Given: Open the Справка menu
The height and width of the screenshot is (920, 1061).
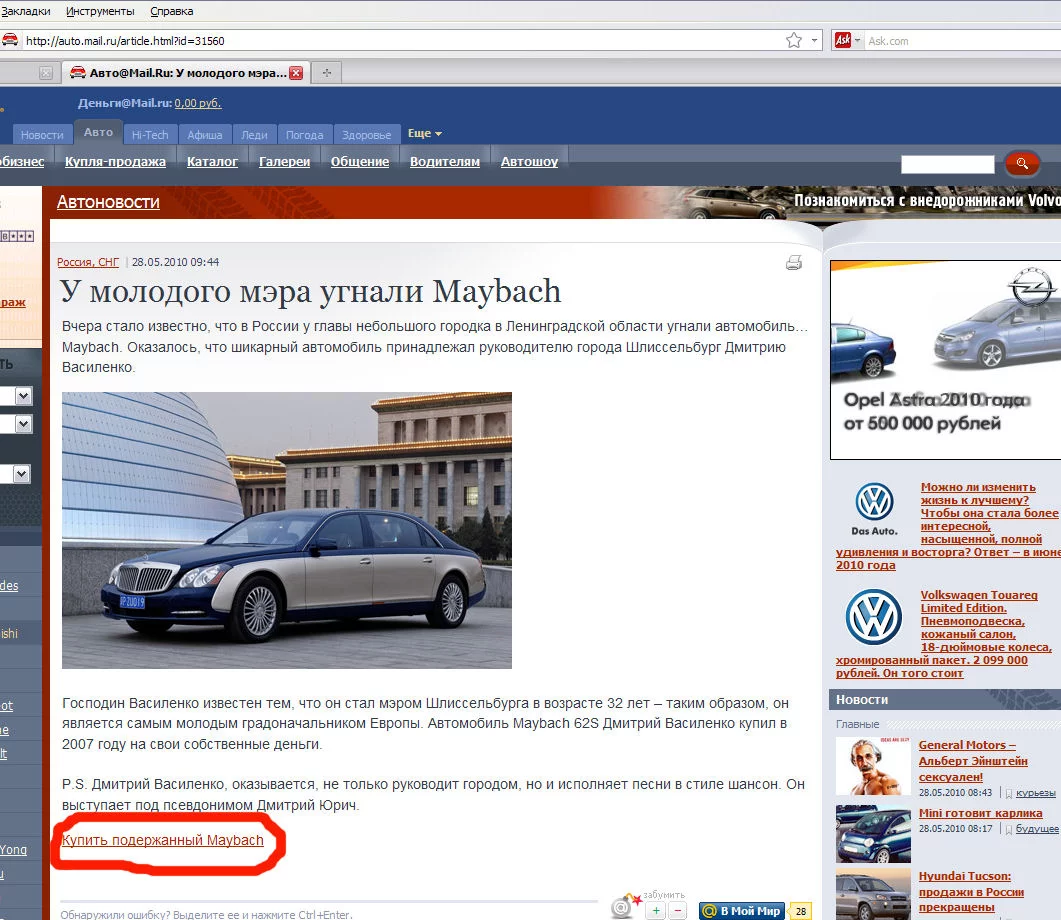Looking at the screenshot, I should [172, 11].
